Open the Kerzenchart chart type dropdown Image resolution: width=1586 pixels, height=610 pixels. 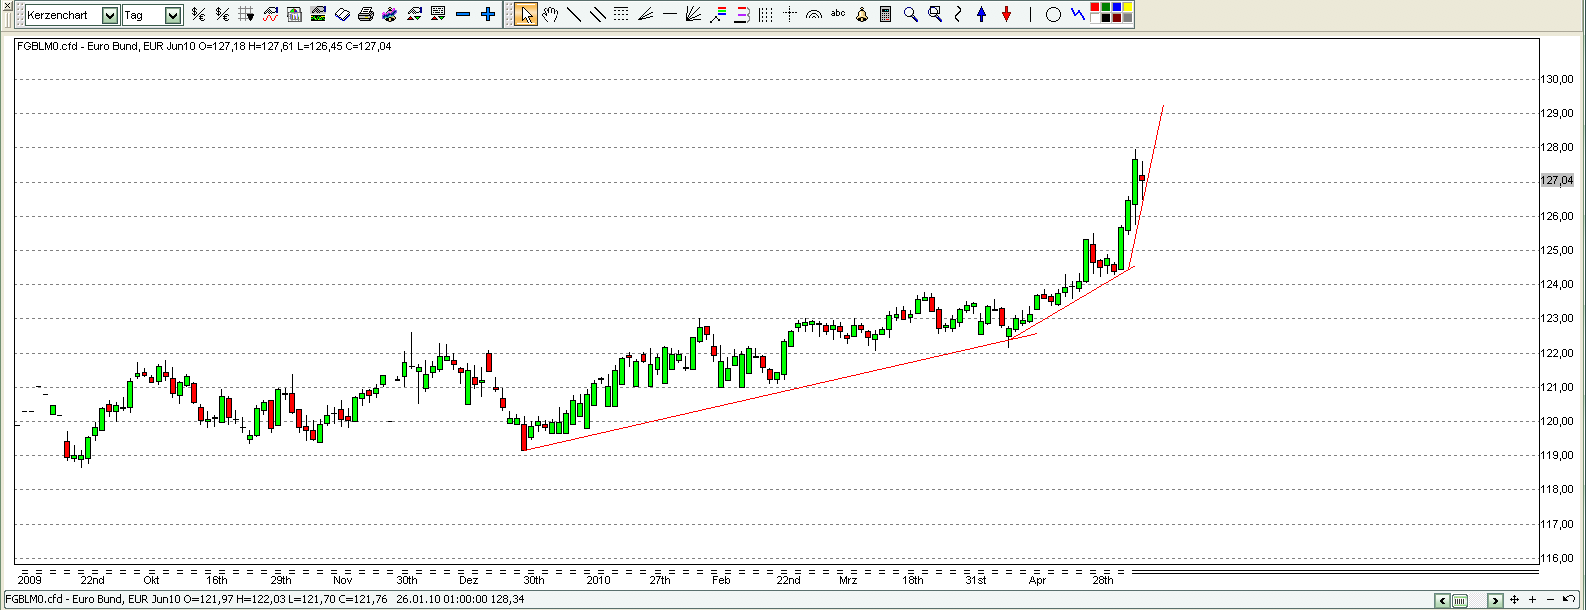click(x=110, y=15)
